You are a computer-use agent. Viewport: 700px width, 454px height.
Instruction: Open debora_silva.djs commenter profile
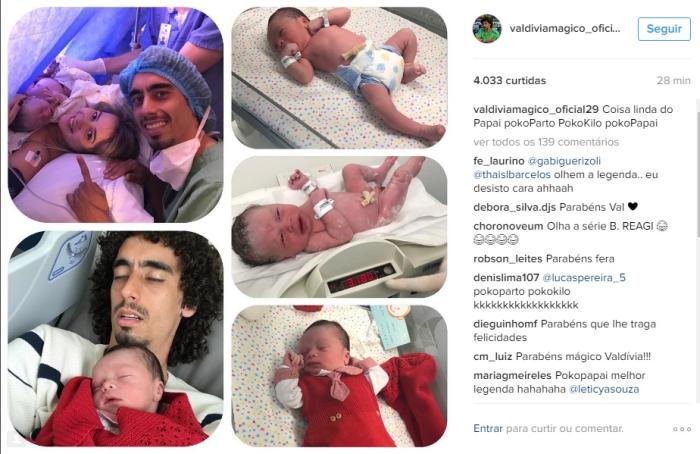point(514,207)
